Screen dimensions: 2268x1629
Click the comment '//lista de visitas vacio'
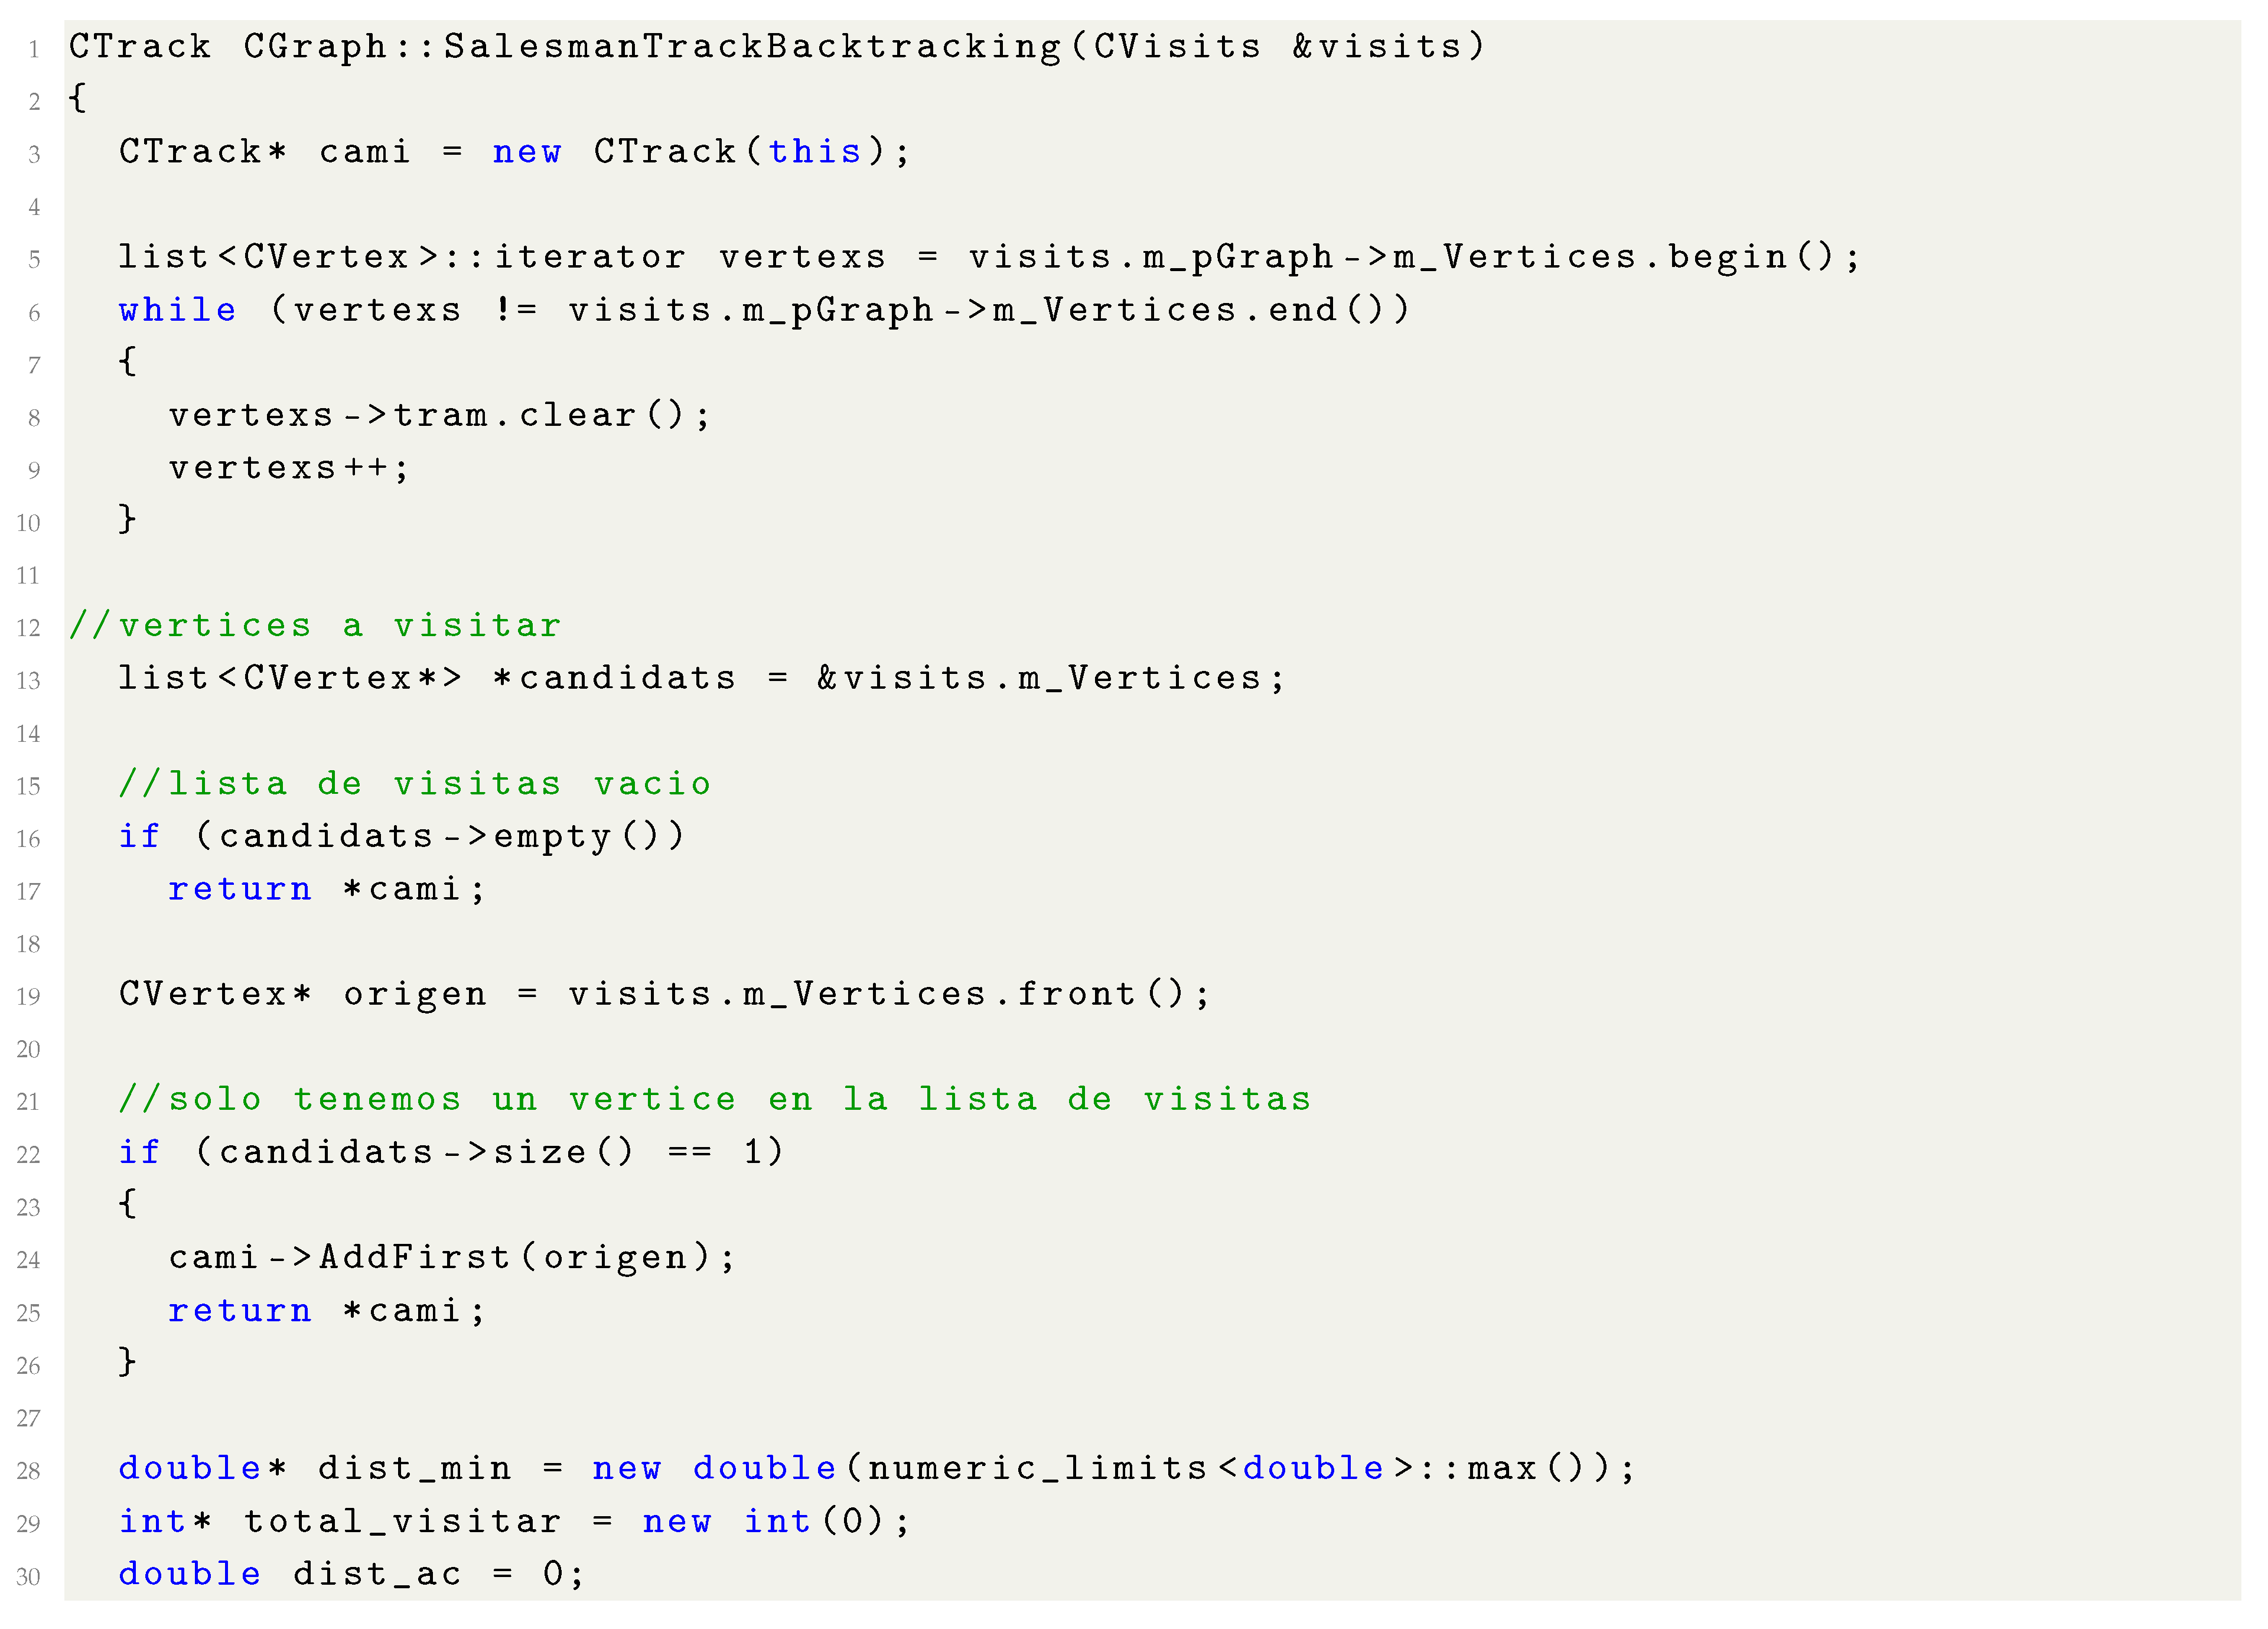414,784
